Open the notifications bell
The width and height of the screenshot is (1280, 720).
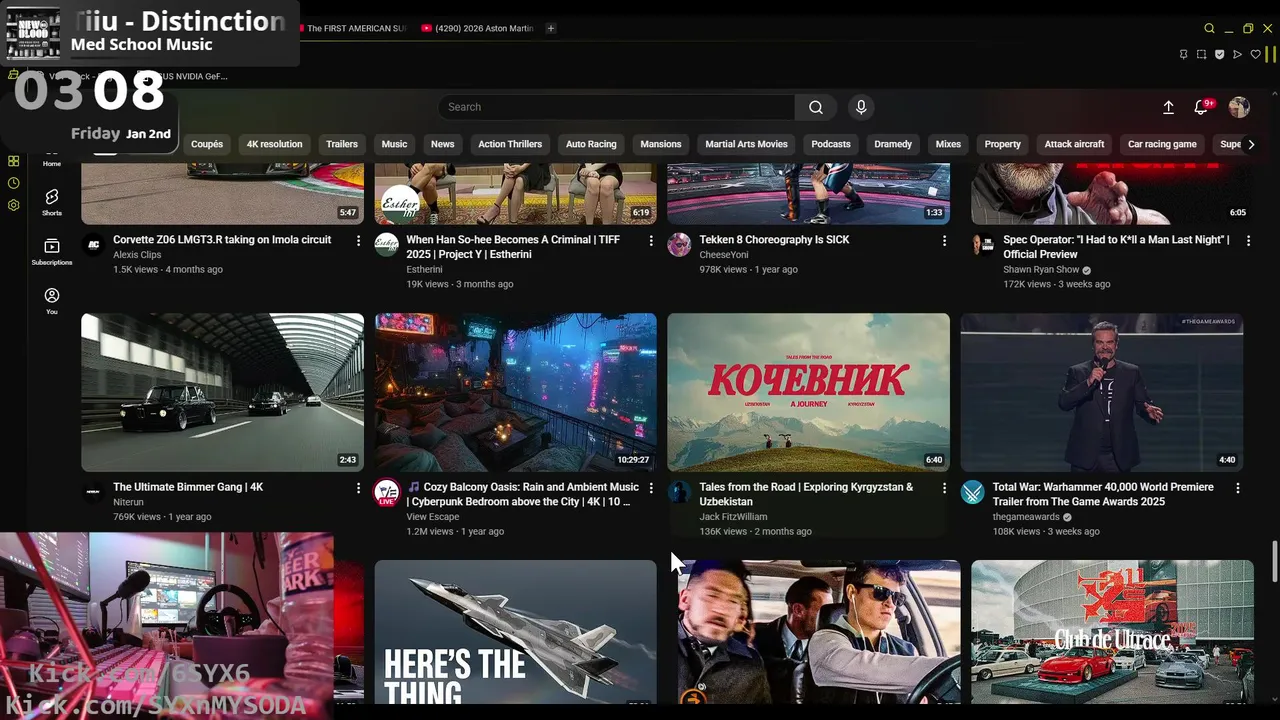(x=1201, y=107)
